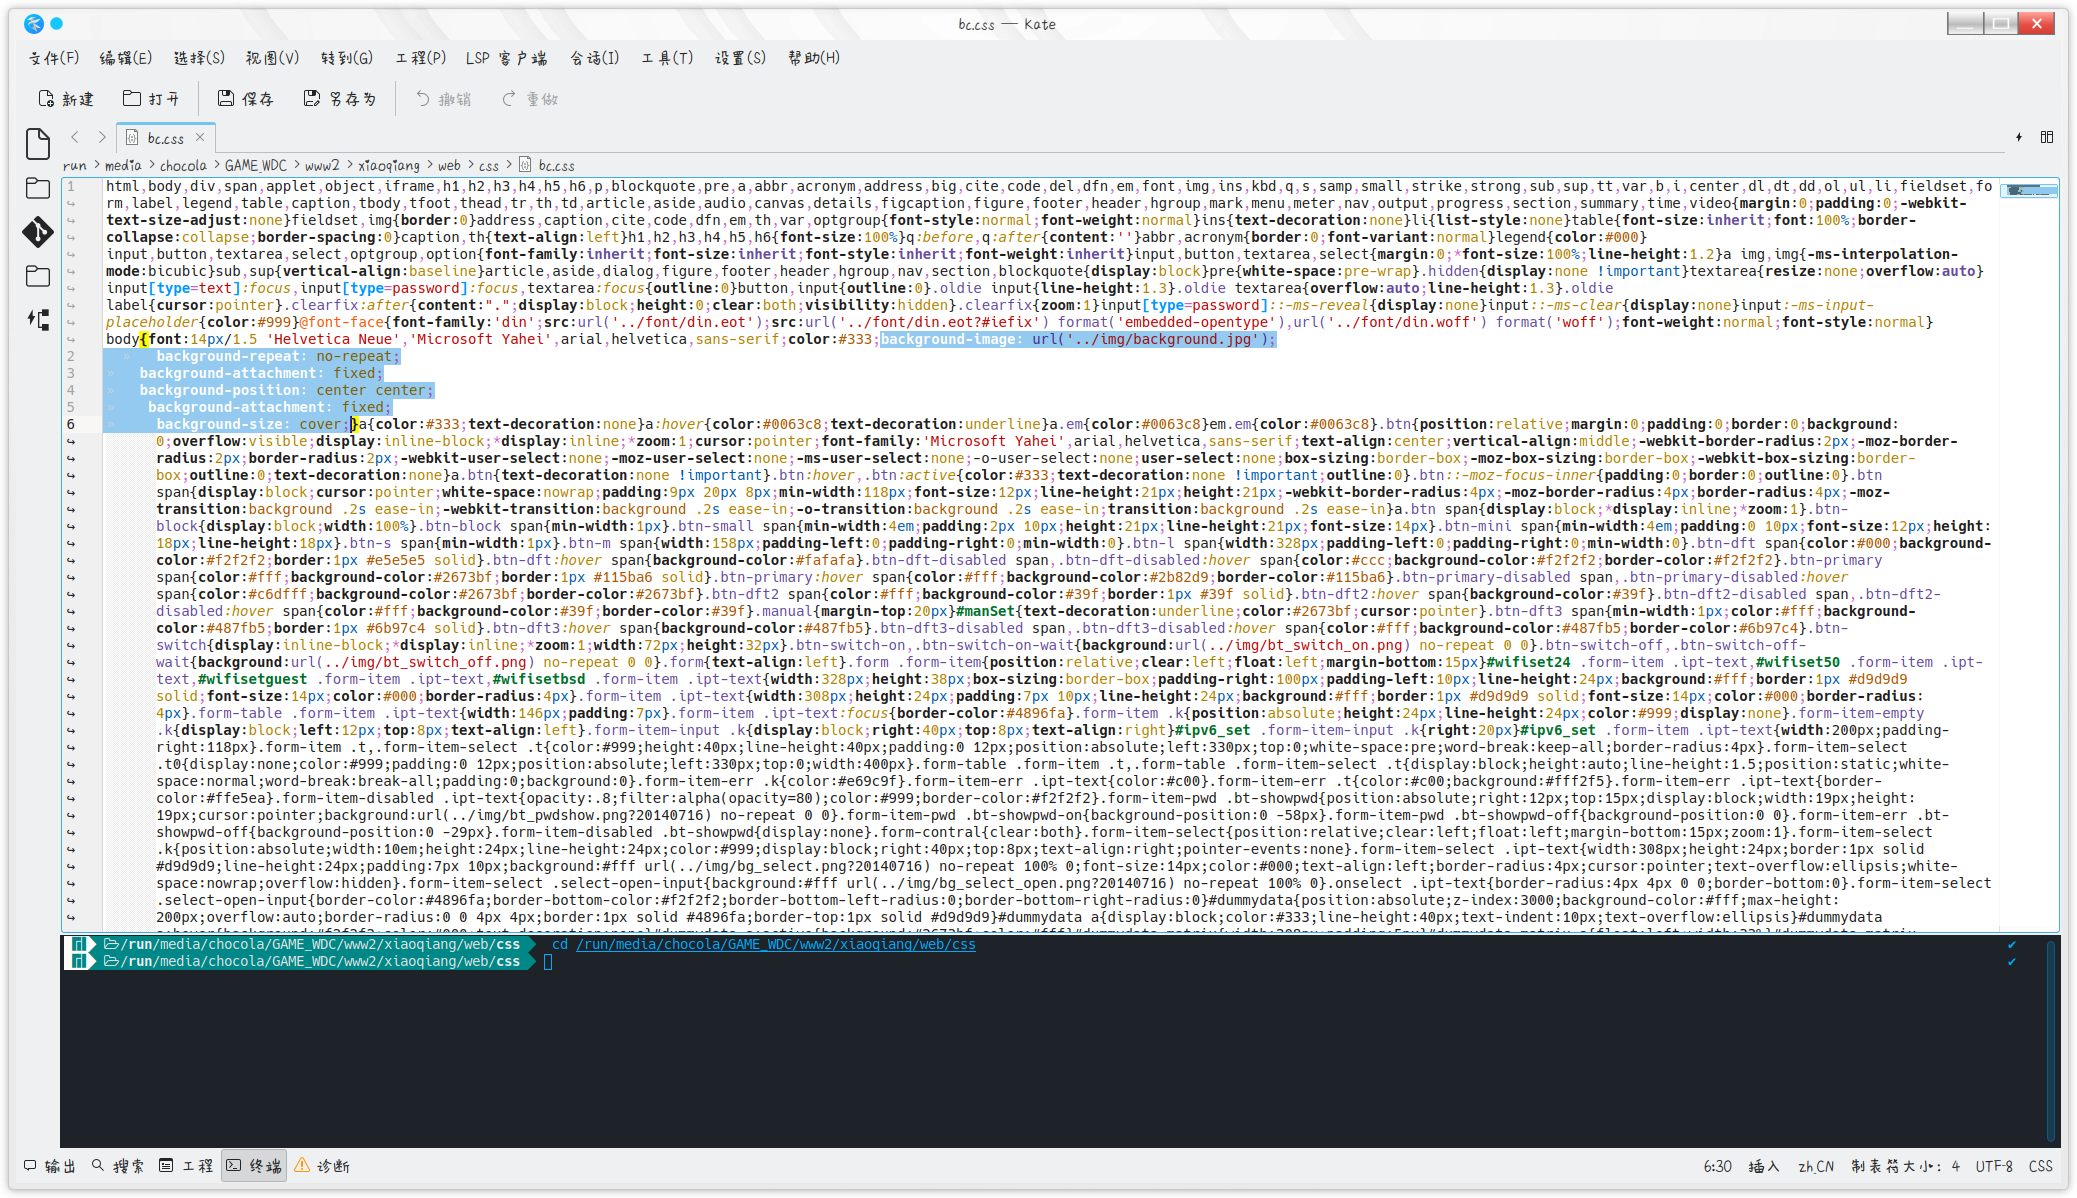
Task: Open the 视图(V) menu
Action: tap(272, 58)
